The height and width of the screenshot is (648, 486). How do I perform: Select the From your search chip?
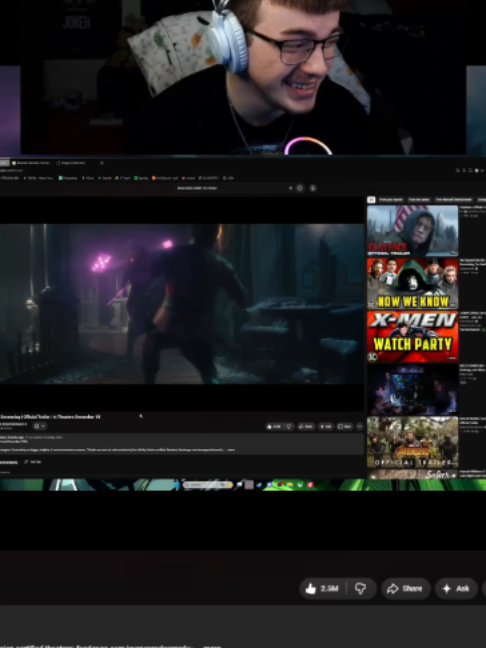(391, 200)
